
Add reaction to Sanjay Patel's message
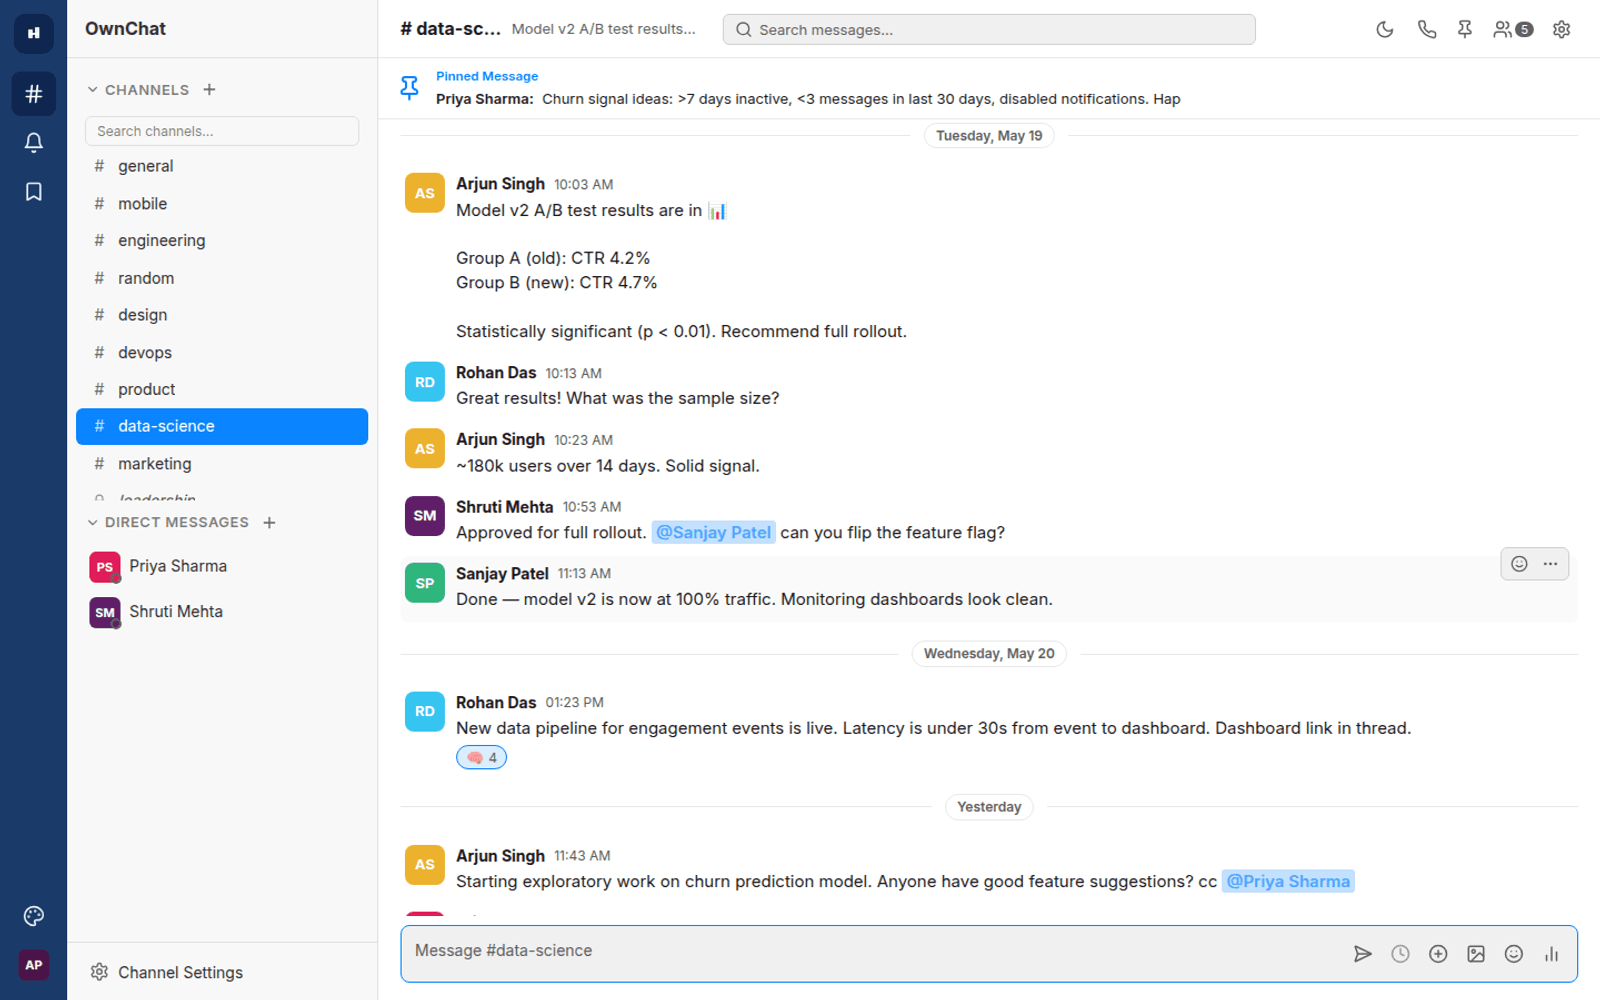1519,564
